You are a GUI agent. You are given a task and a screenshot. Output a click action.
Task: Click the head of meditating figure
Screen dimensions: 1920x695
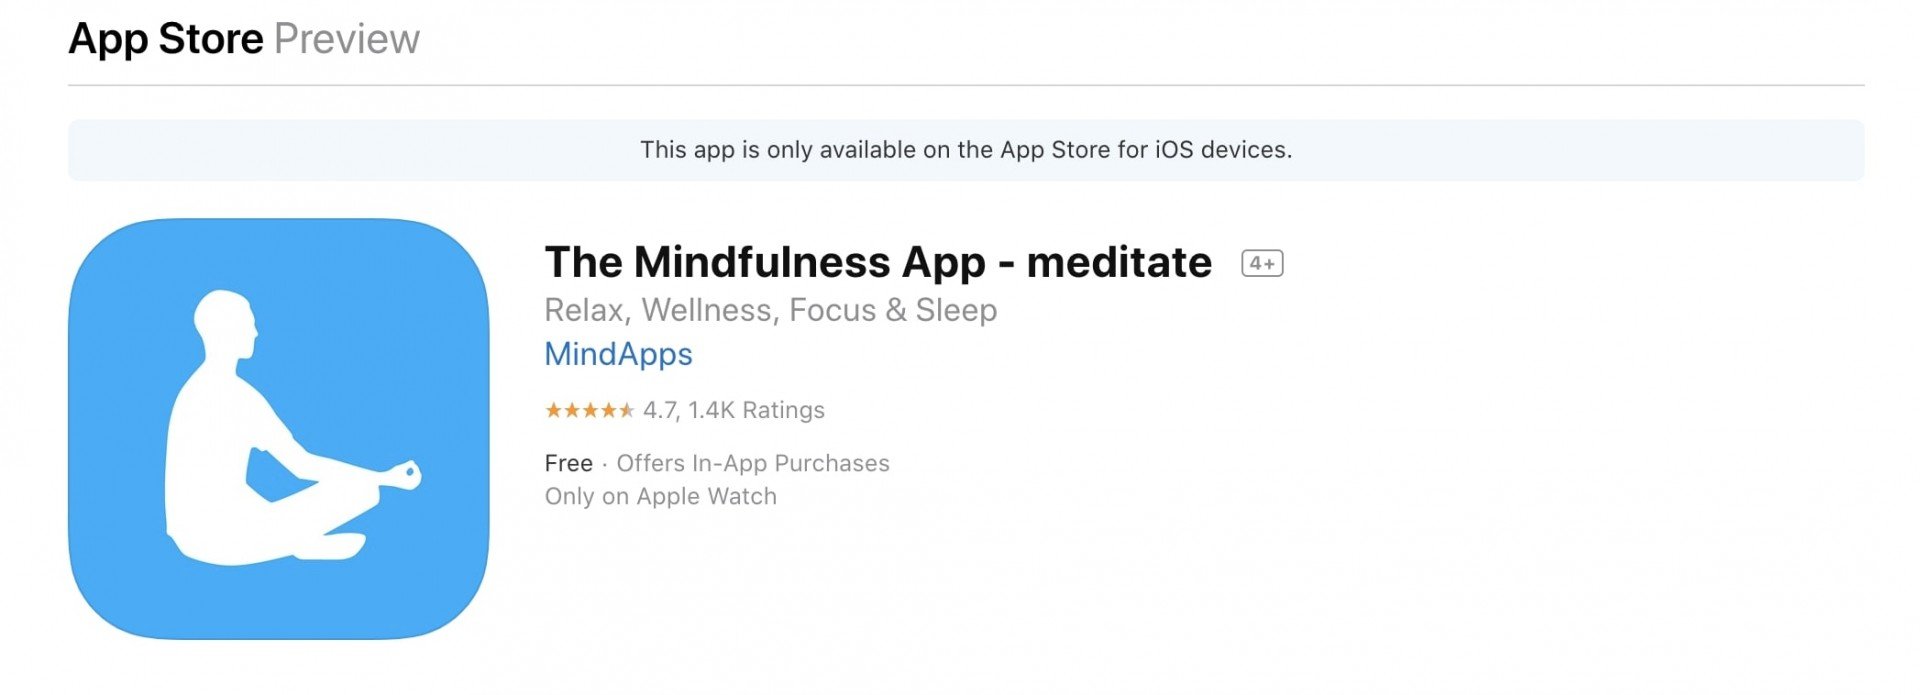point(226,323)
